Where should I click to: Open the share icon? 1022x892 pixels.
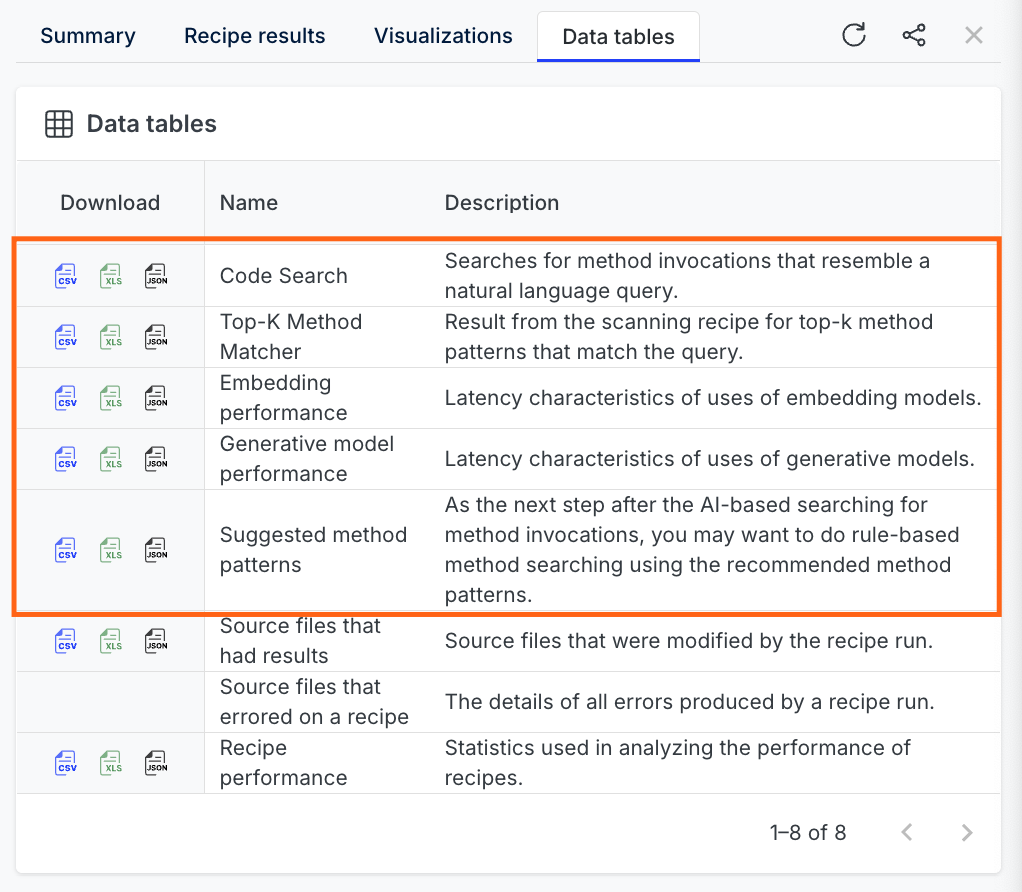tap(914, 35)
